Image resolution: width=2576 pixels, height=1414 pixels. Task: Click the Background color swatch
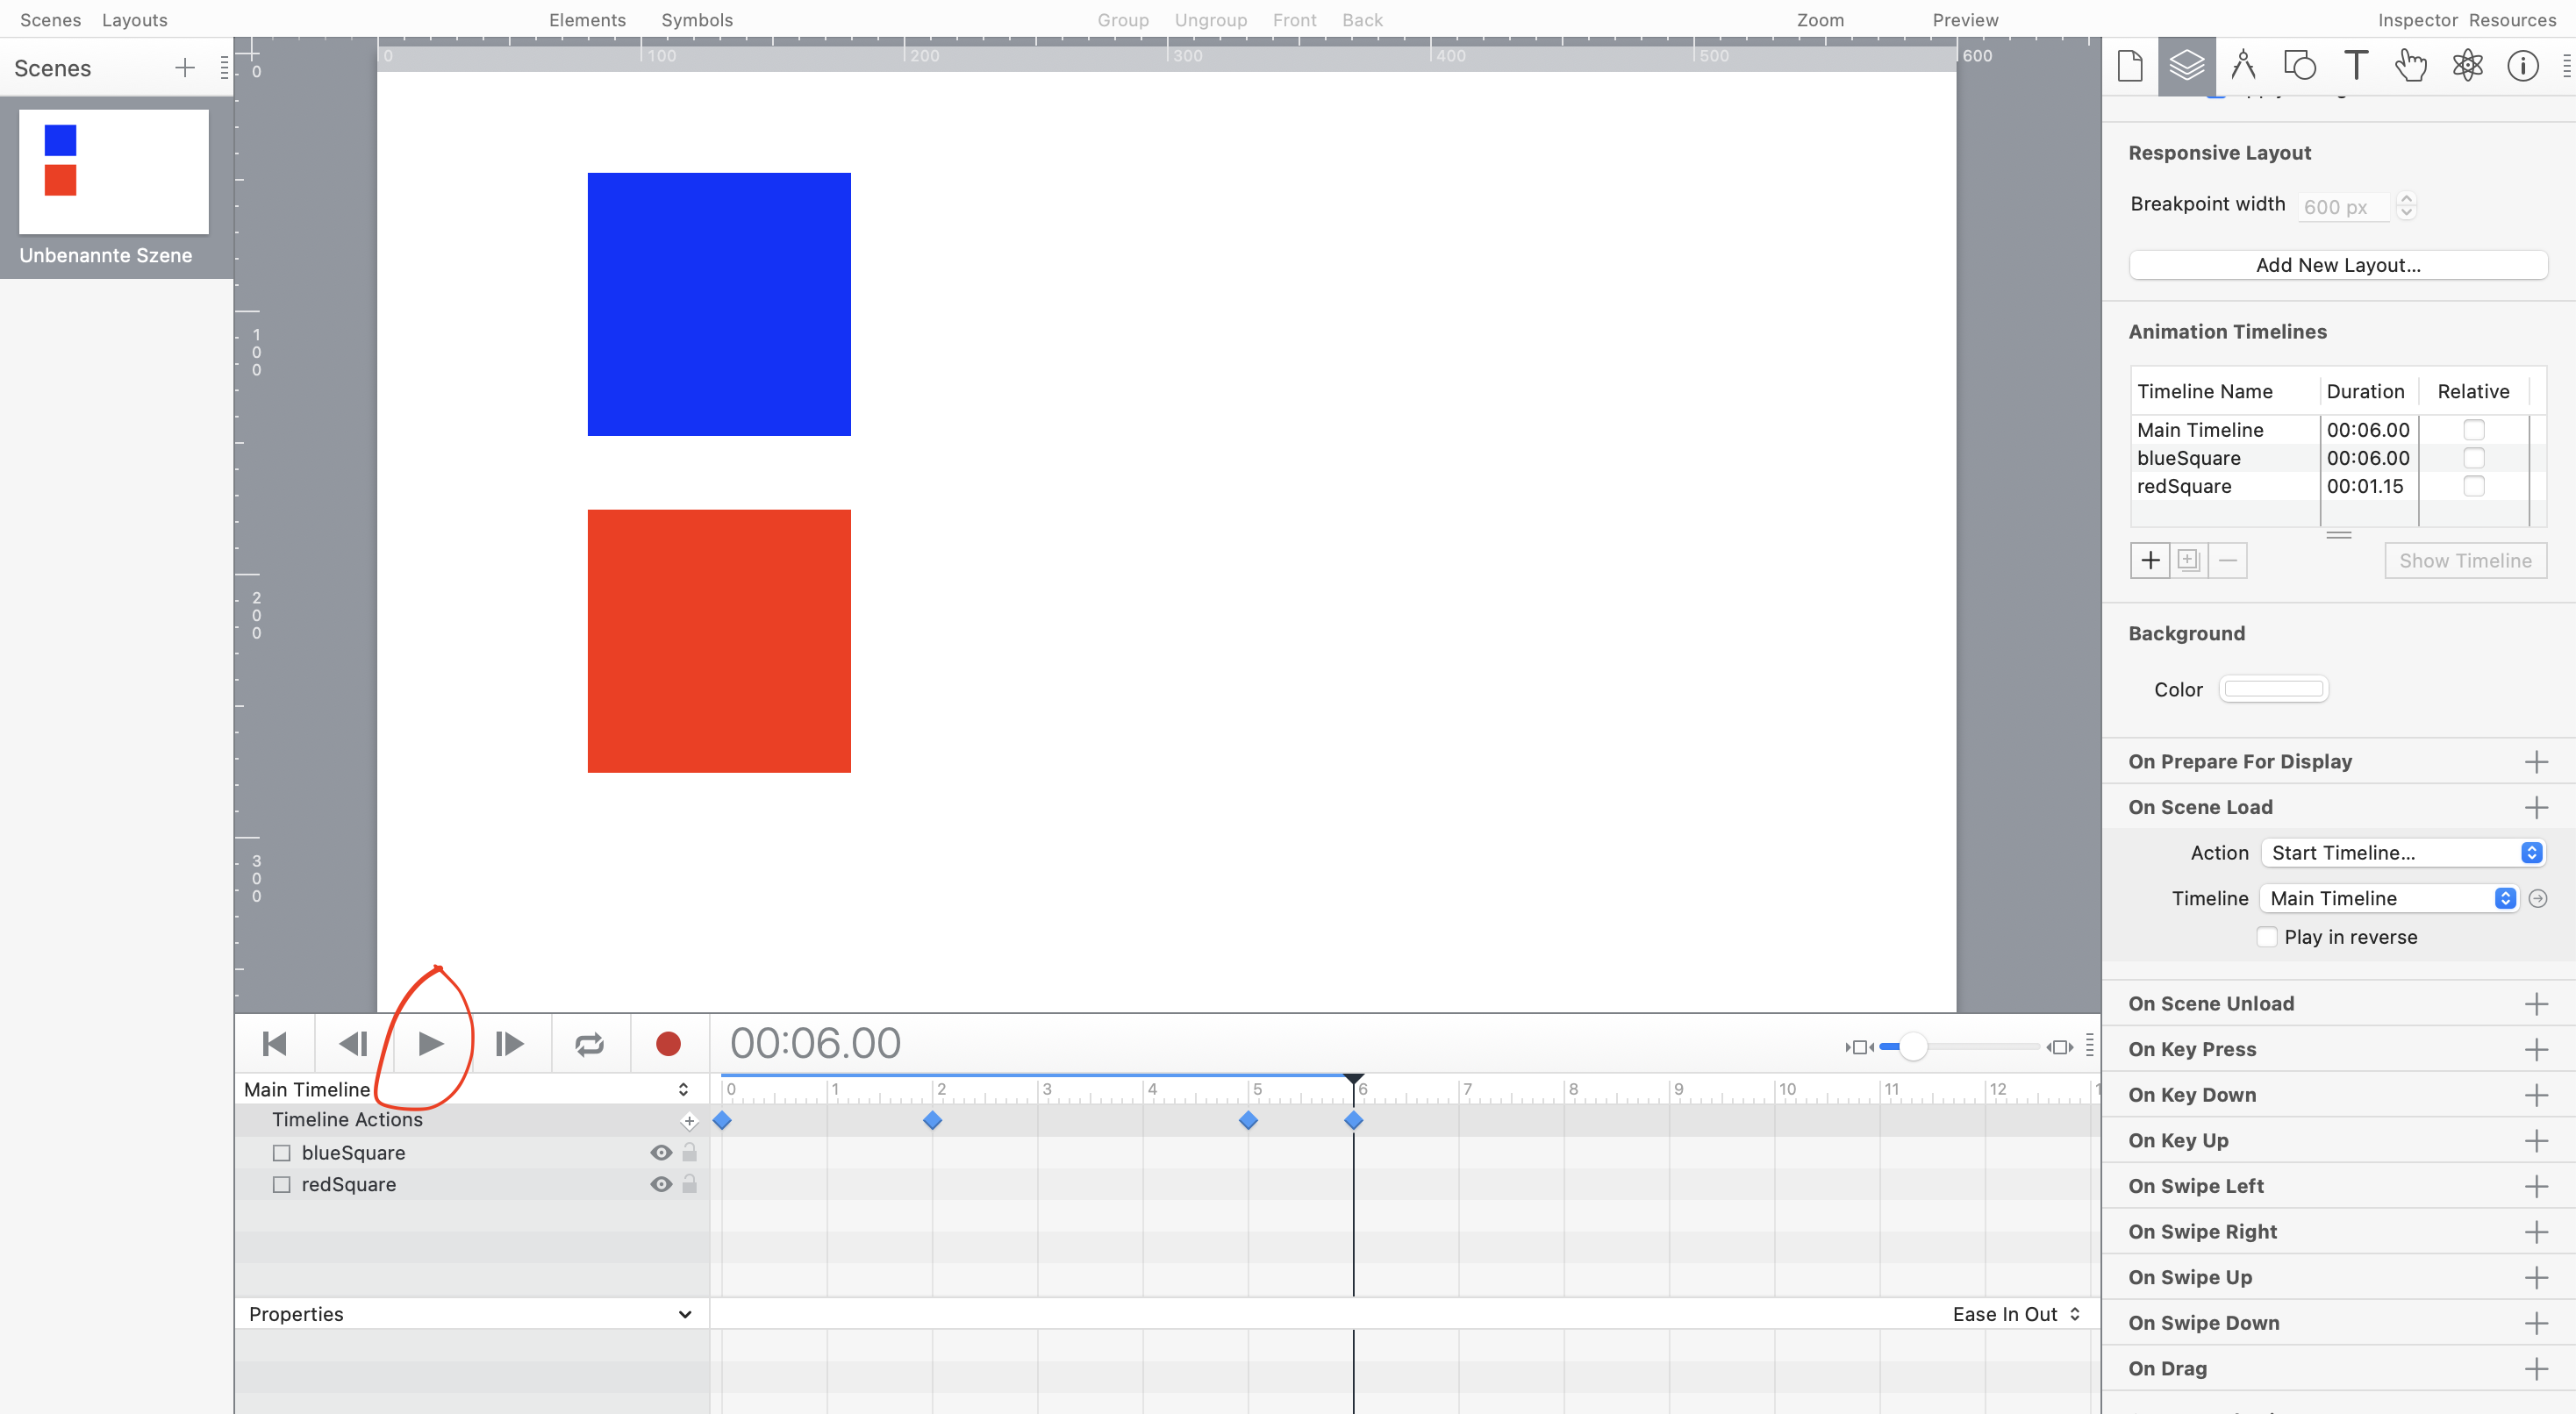(2273, 689)
